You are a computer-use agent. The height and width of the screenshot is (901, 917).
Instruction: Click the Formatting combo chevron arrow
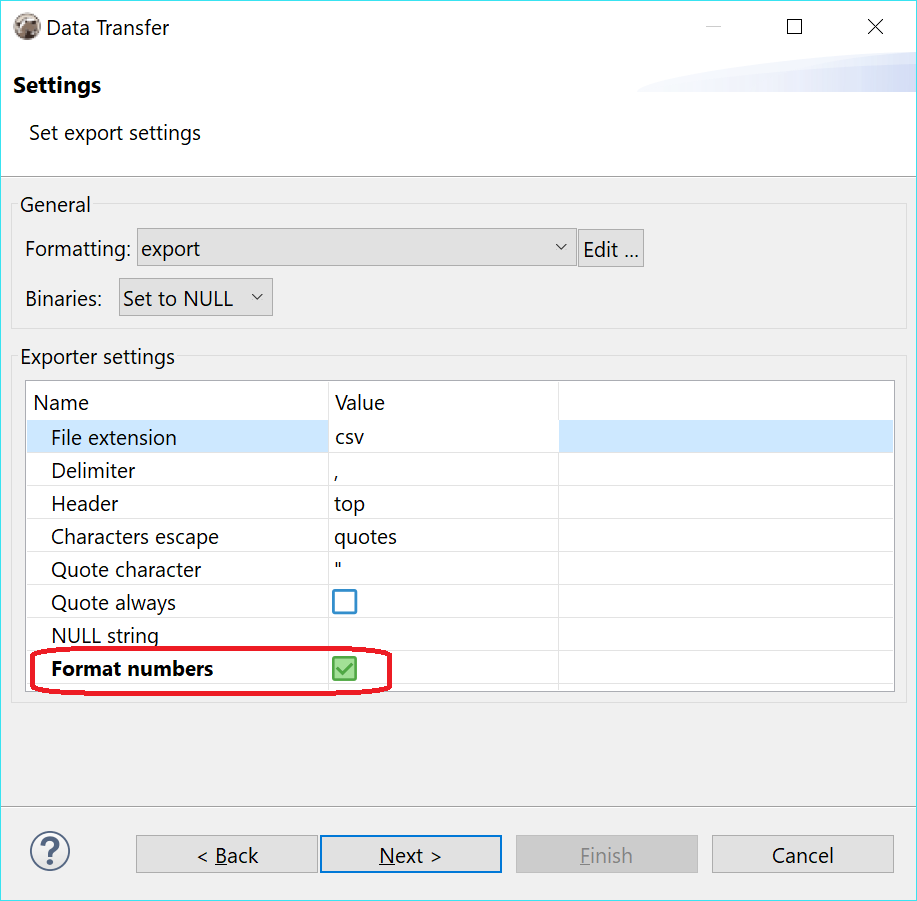point(560,247)
